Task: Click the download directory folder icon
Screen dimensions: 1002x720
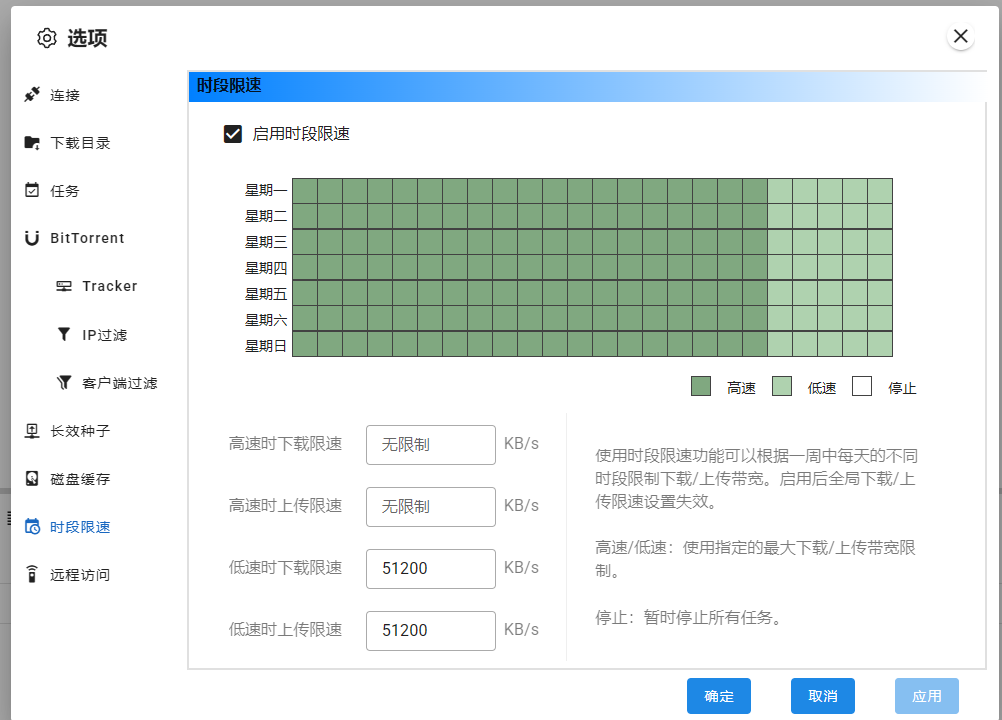Action: 32,143
